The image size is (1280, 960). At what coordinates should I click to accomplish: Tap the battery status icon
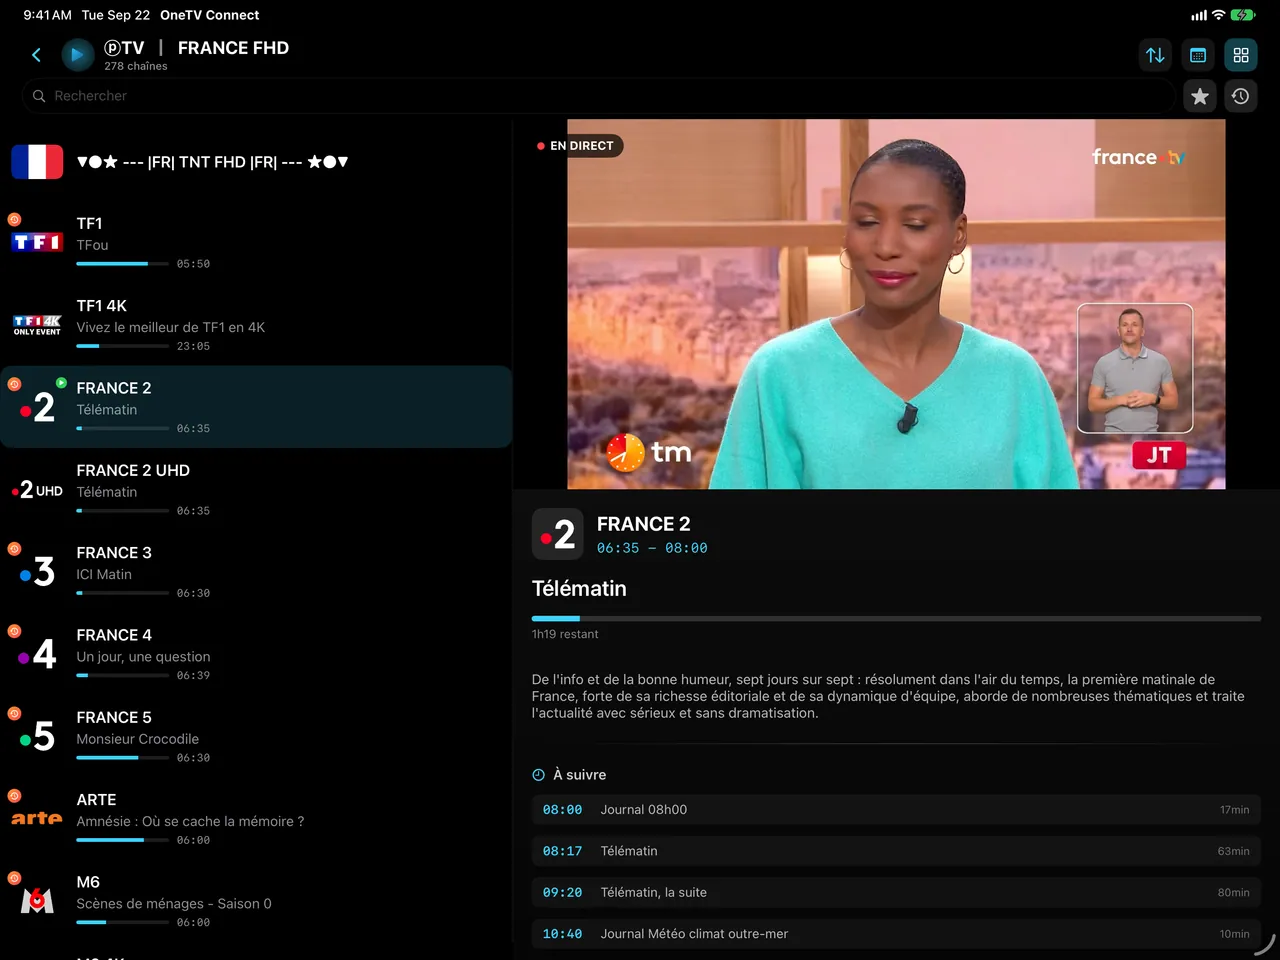pyautogui.click(x=1243, y=15)
